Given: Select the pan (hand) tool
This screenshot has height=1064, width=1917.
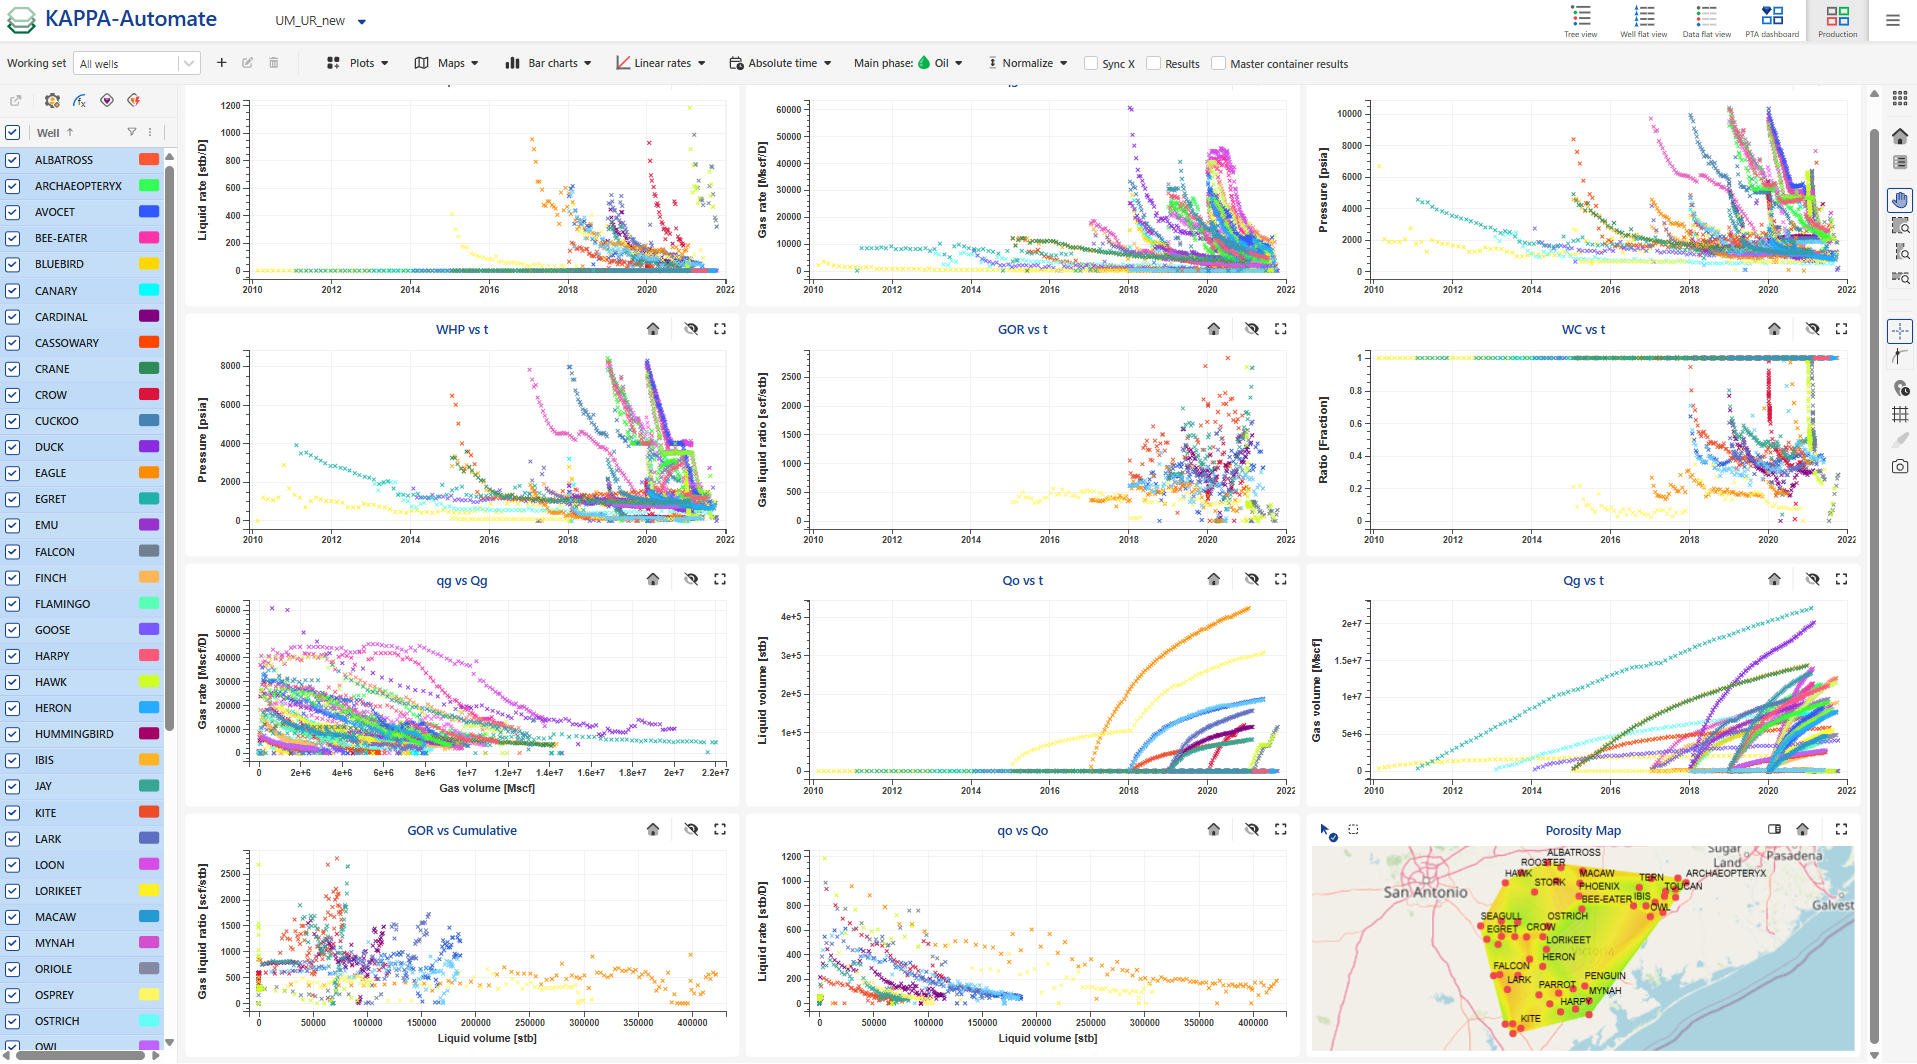Looking at the screenshot, I should (x=1900, y=199).
